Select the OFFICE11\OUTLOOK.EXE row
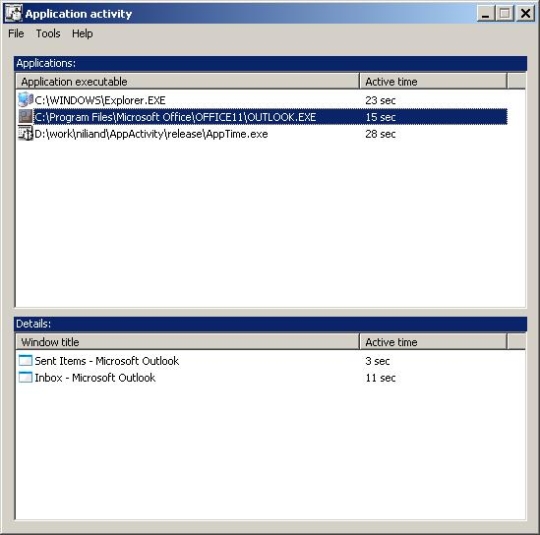 262,117
